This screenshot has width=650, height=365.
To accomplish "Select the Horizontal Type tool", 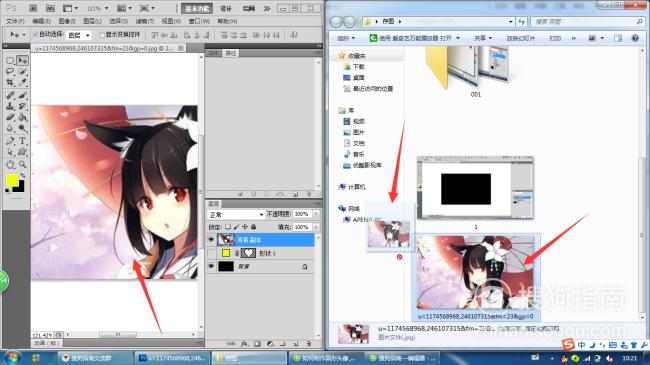I will coord(23,141).
